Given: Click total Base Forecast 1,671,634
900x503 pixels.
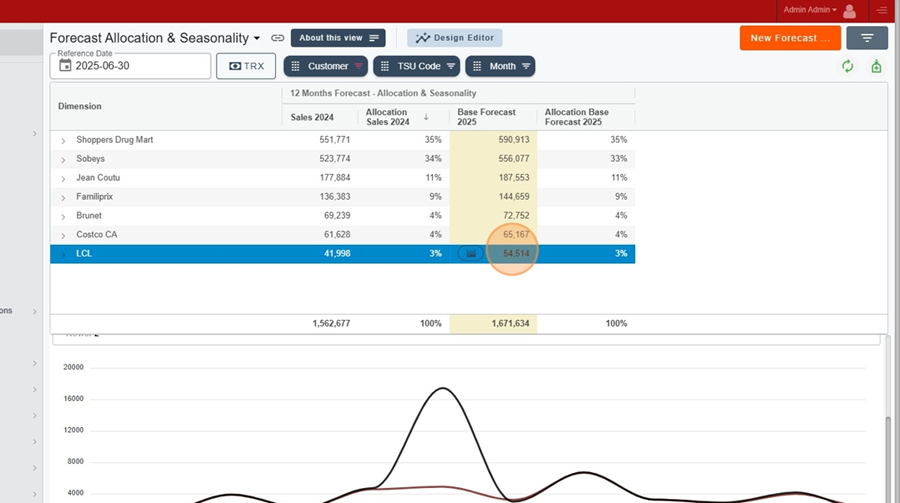Looking at the screenshot, I should click(x=510, y=323).
